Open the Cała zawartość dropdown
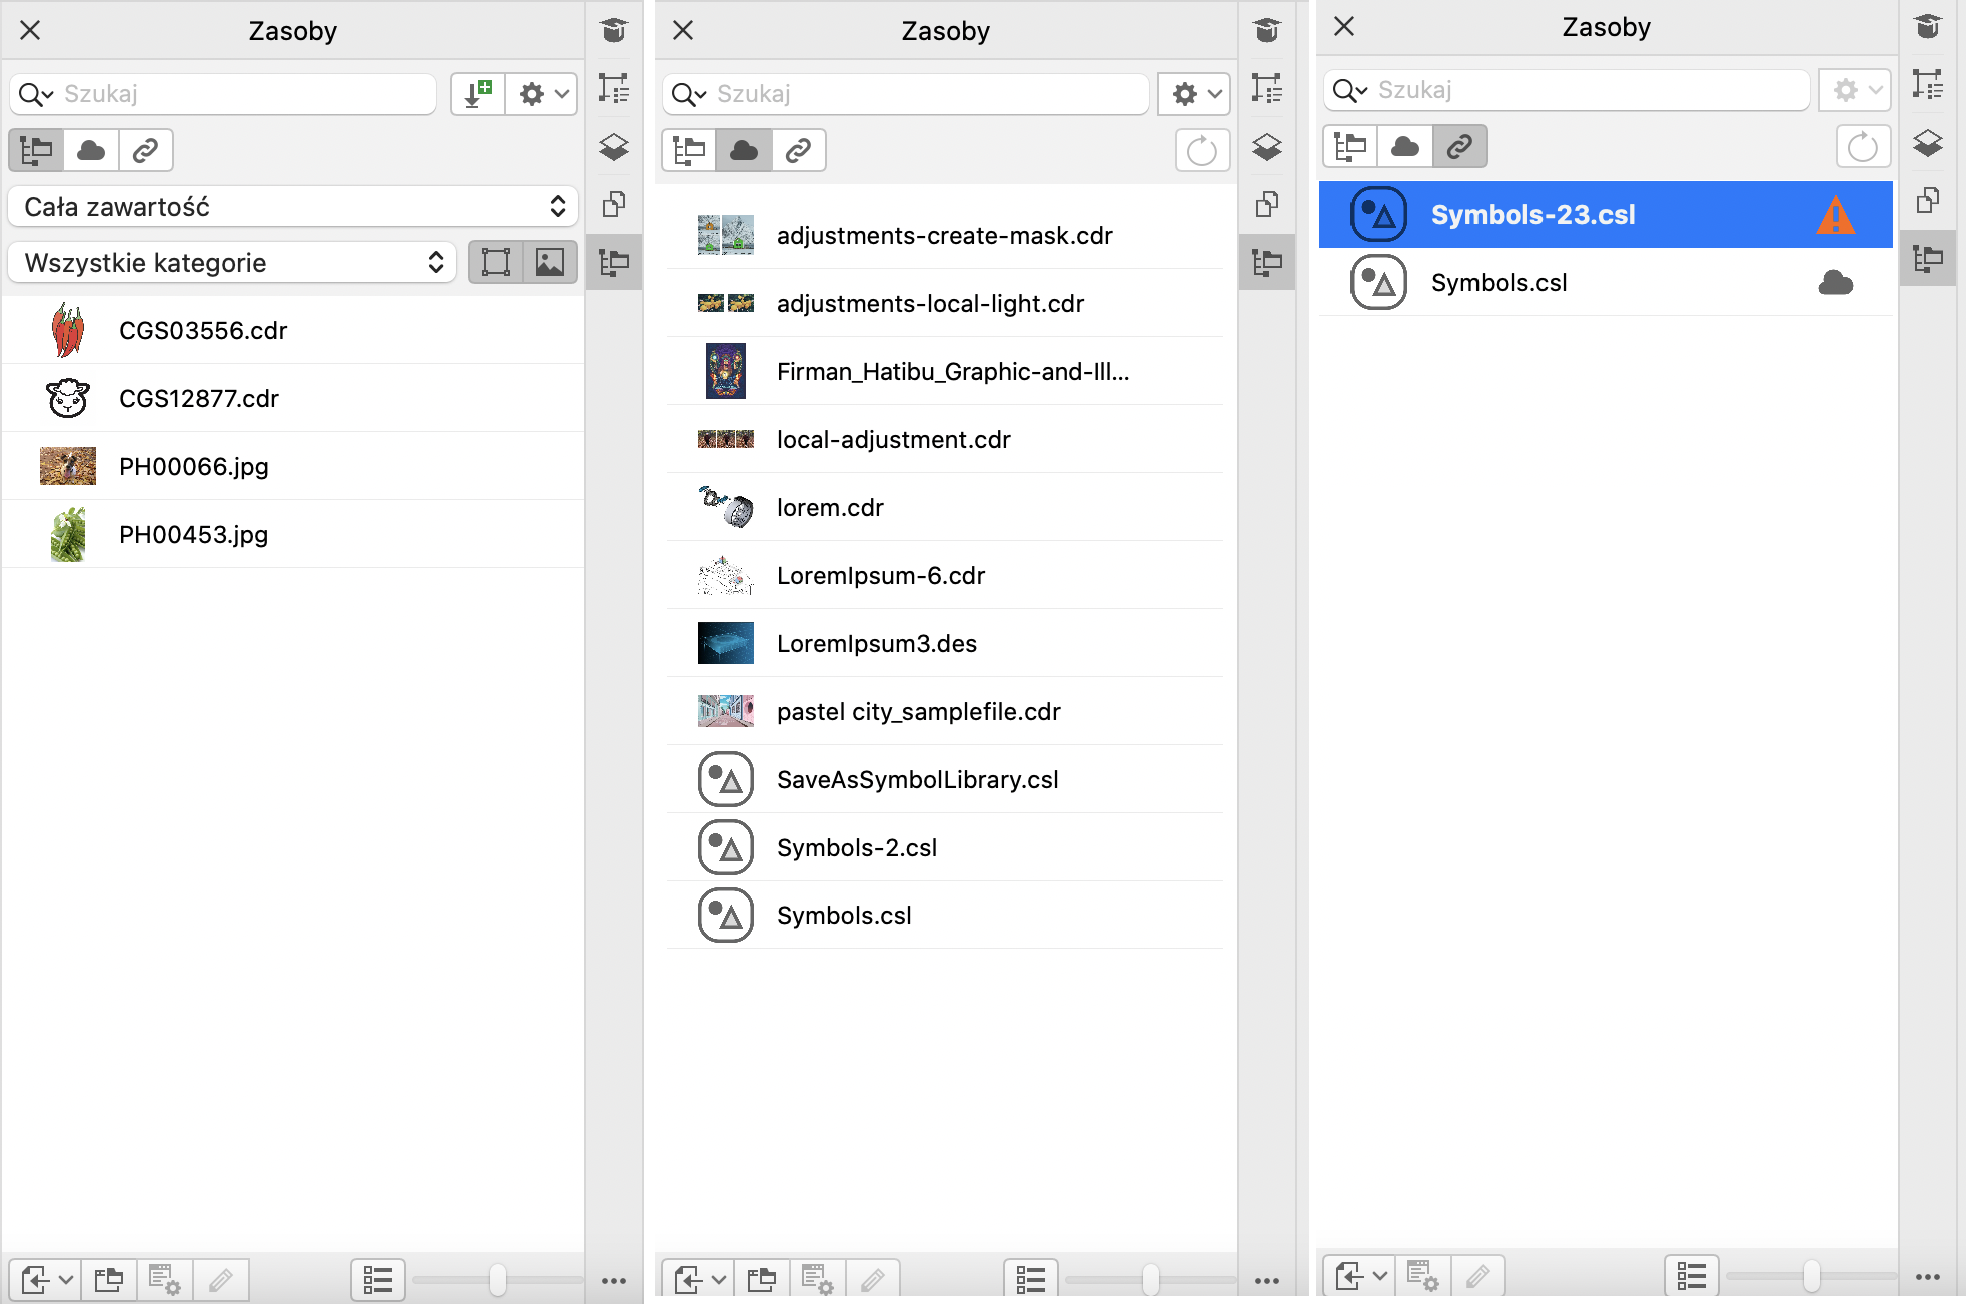 [x=293, y=207]
